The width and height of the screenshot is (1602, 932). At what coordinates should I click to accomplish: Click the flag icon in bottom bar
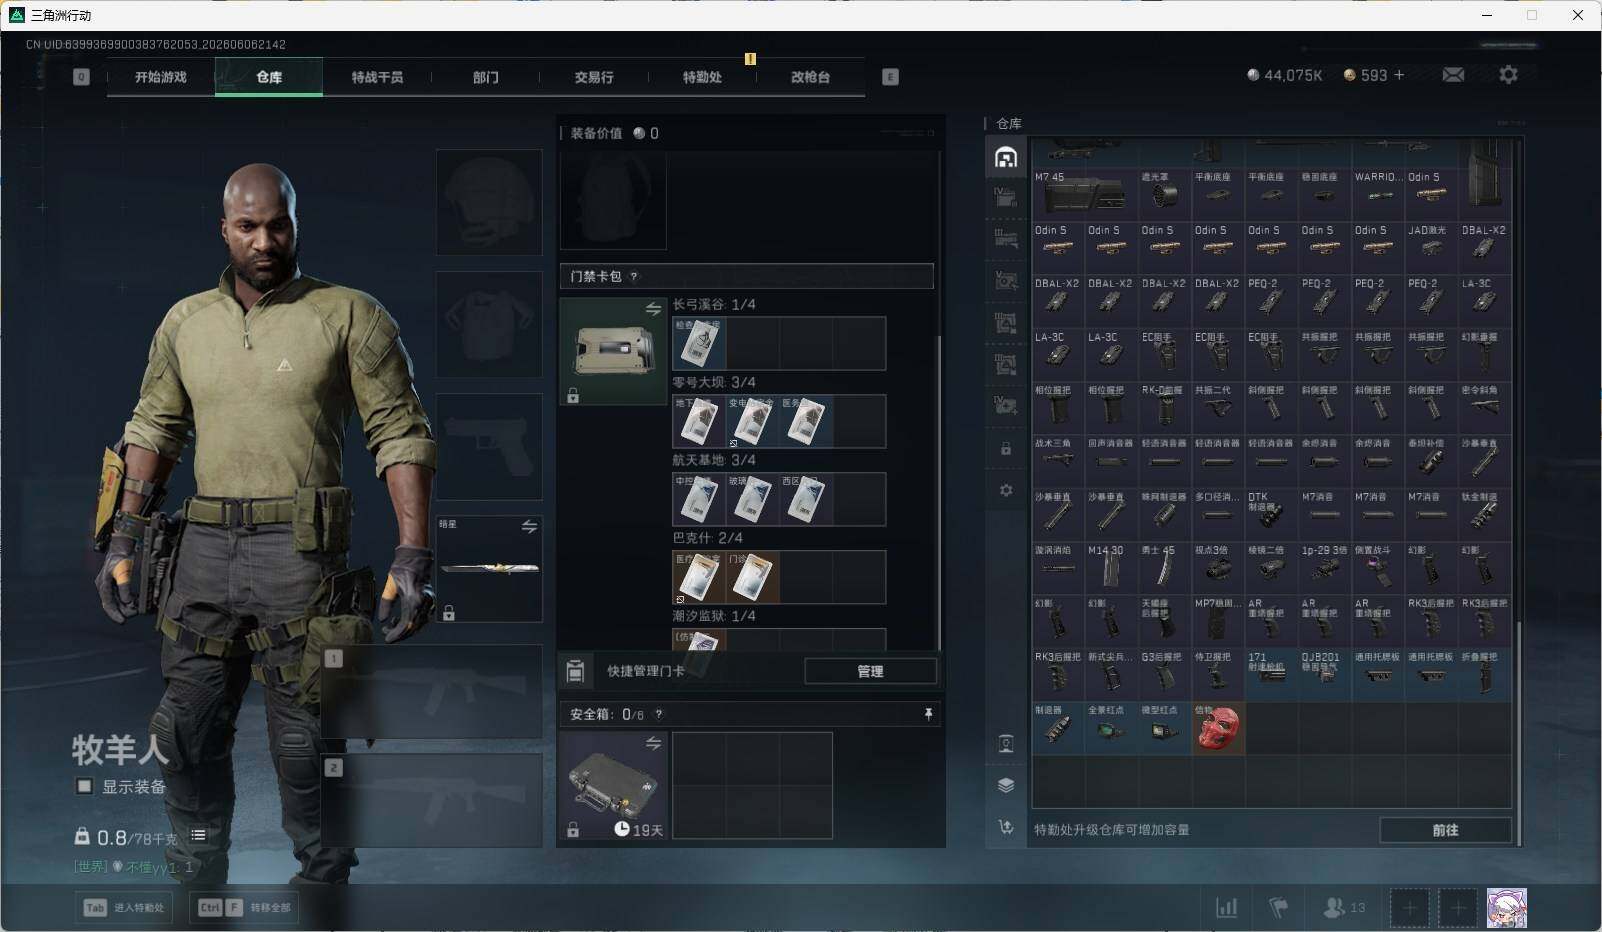(1278, 907)
